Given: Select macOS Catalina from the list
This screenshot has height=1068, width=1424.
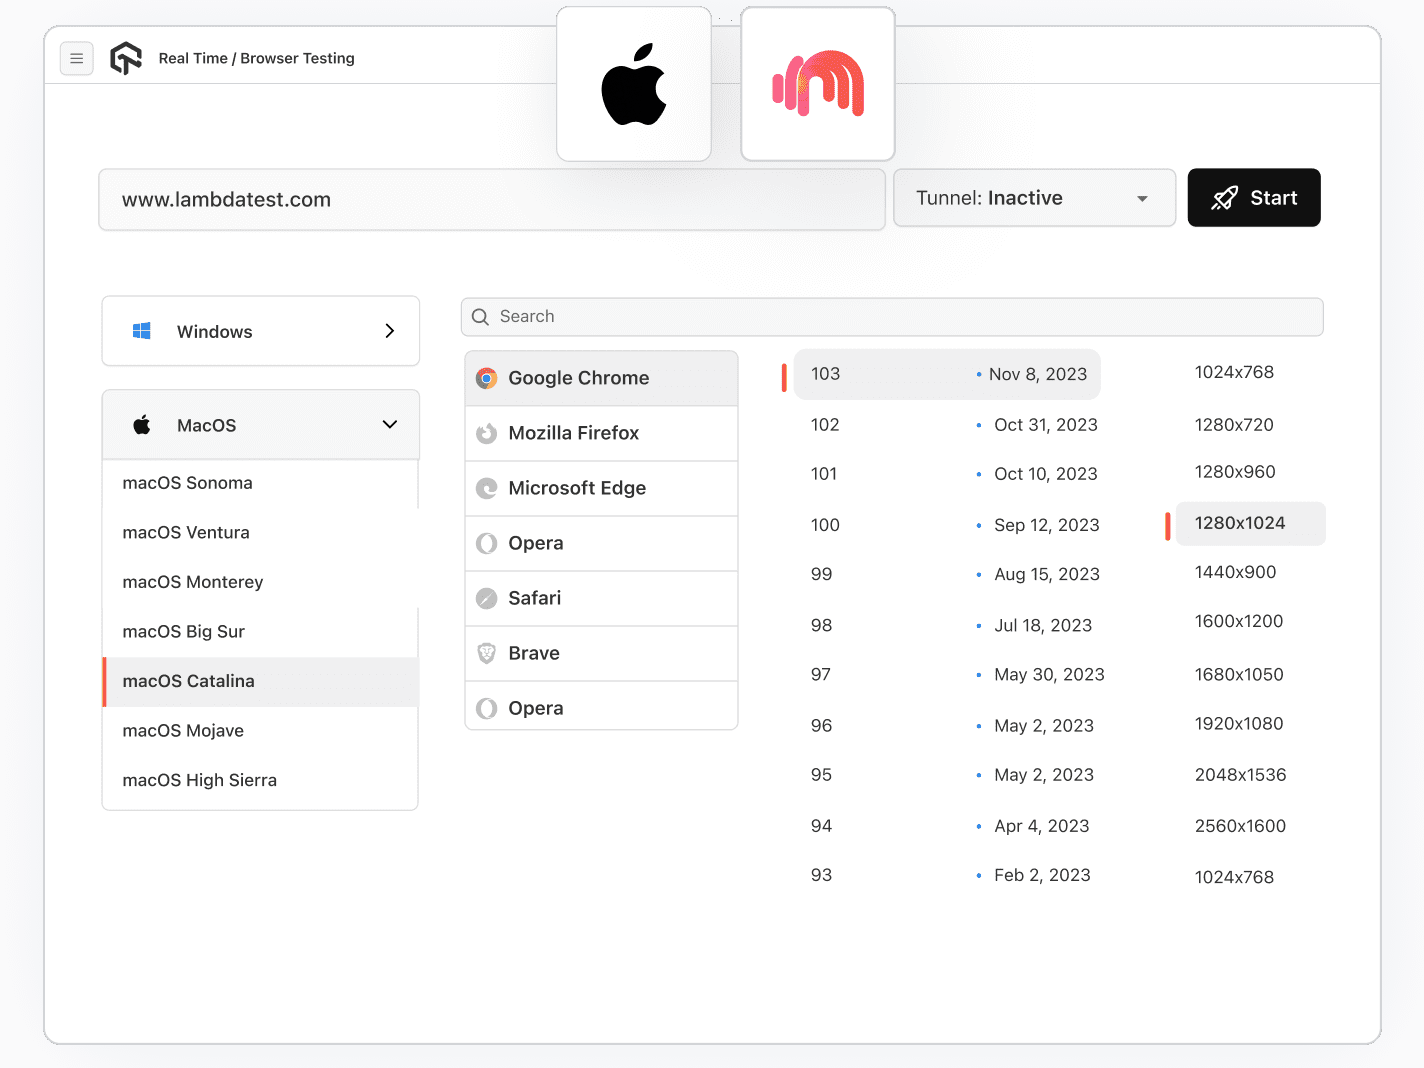Looking at the screenshot, I should pos(188,681).
